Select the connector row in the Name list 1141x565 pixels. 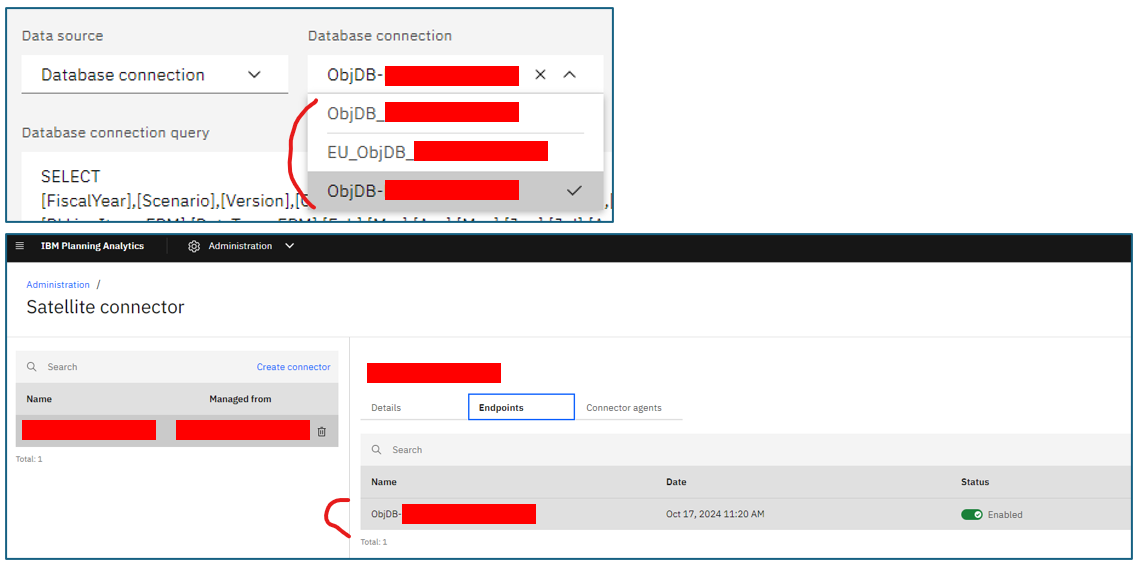coord(177,431)
